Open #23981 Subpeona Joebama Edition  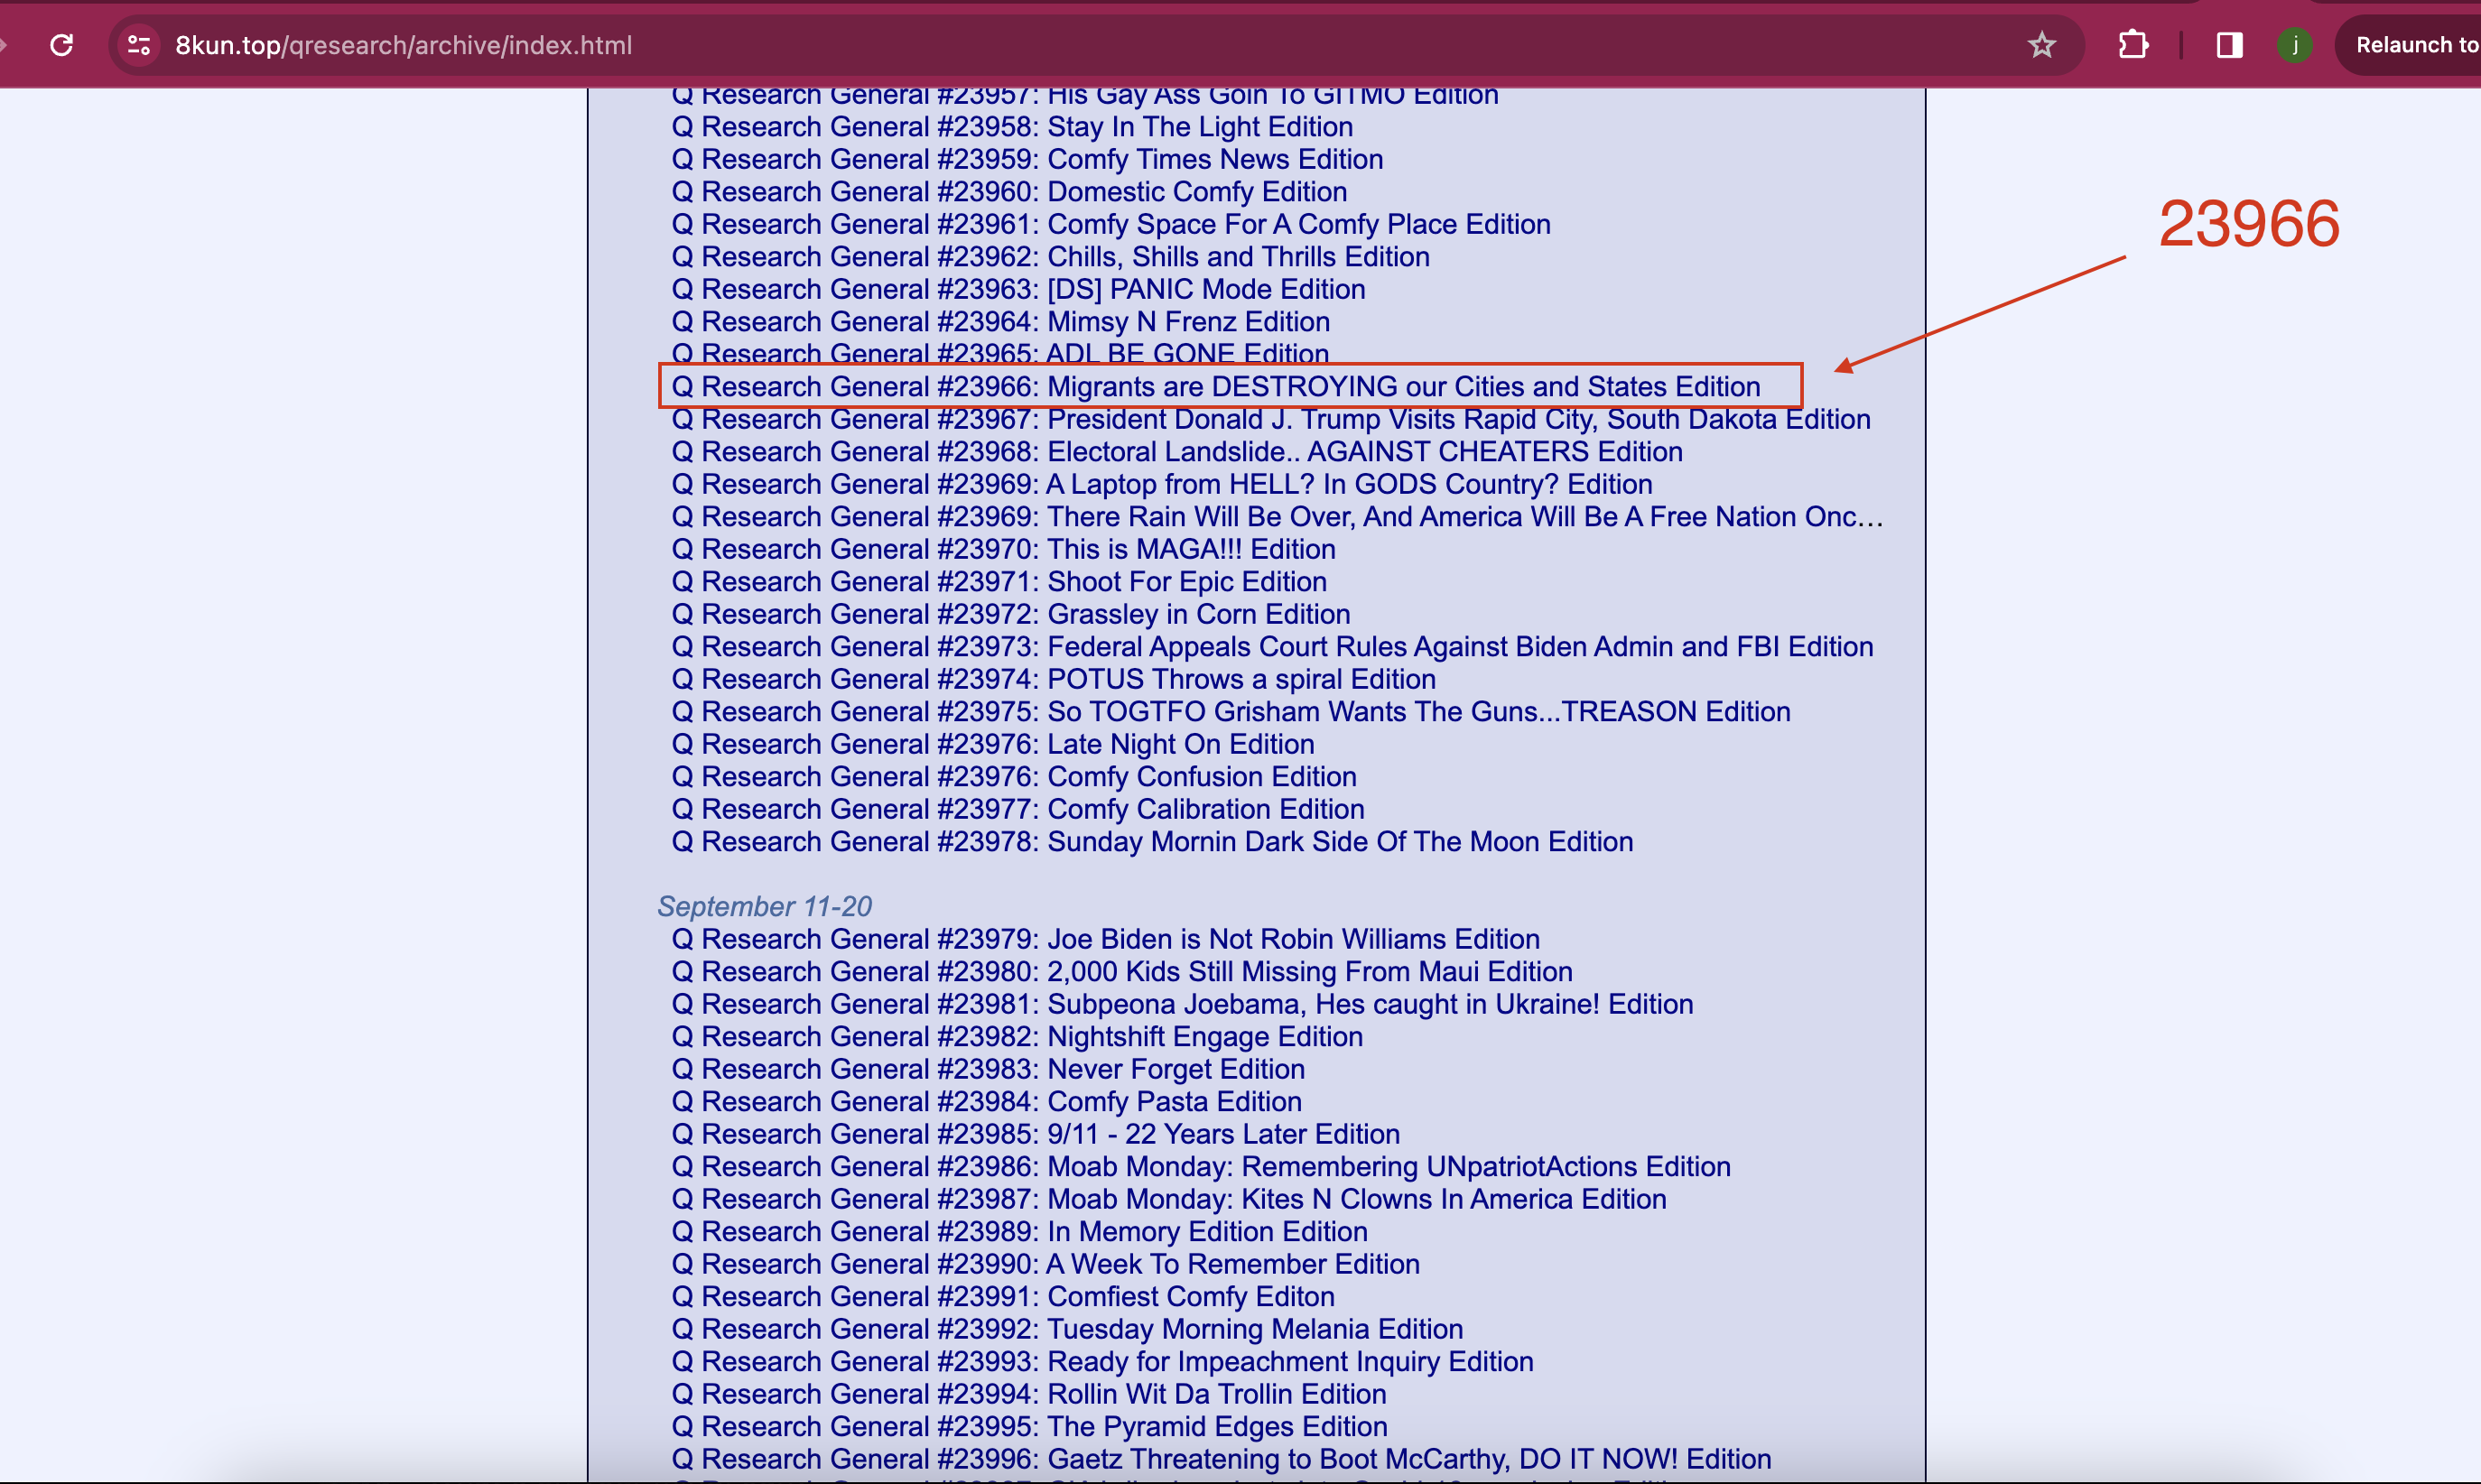point(1182,1004)
